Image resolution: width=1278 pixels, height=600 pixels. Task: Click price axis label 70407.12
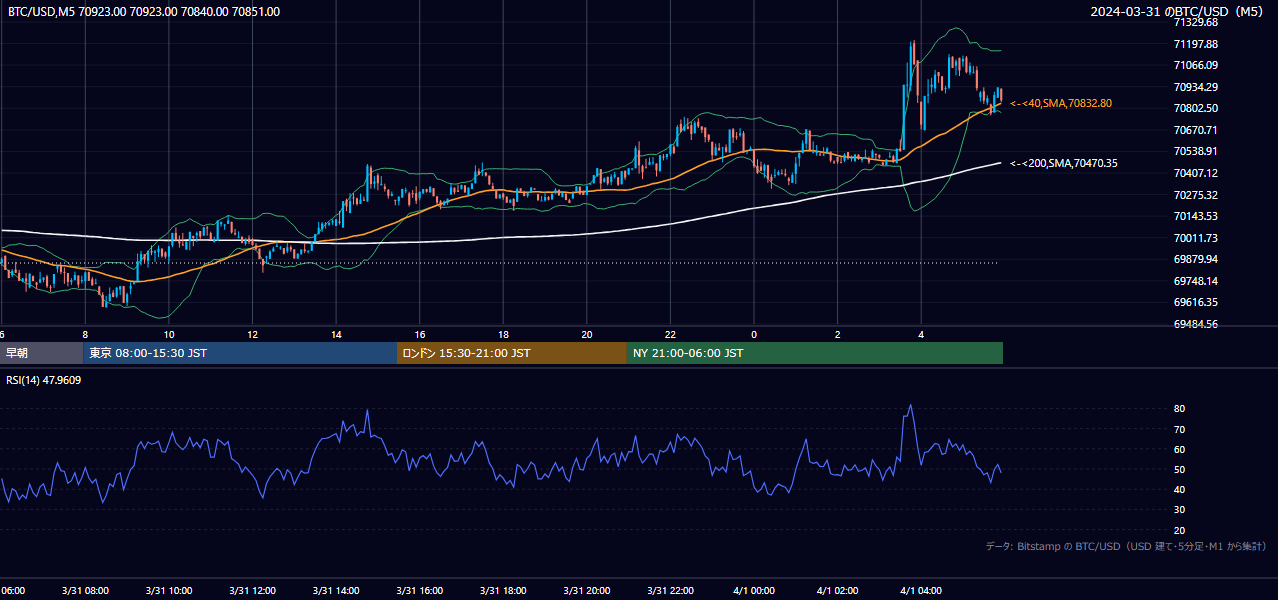1196,173
